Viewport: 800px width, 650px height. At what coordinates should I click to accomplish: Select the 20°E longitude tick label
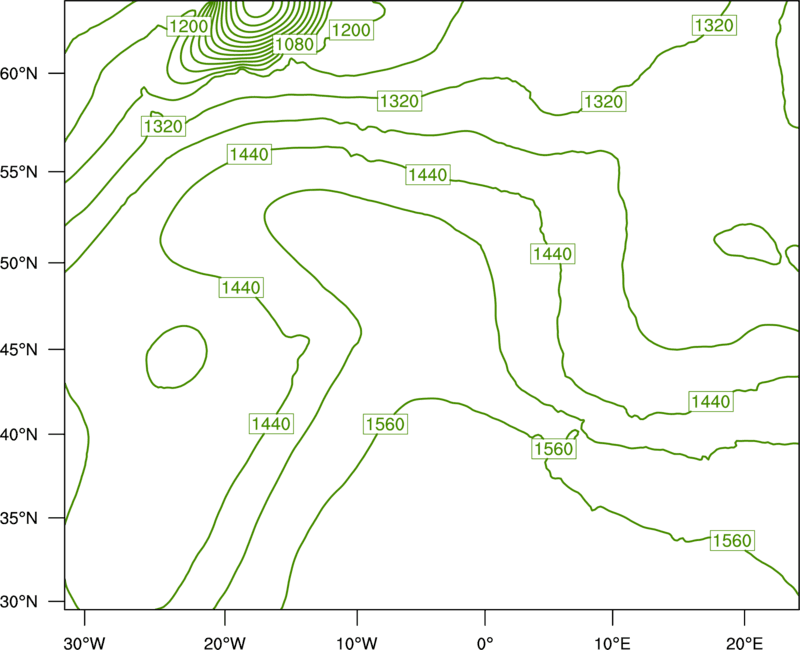click(744, 643)
